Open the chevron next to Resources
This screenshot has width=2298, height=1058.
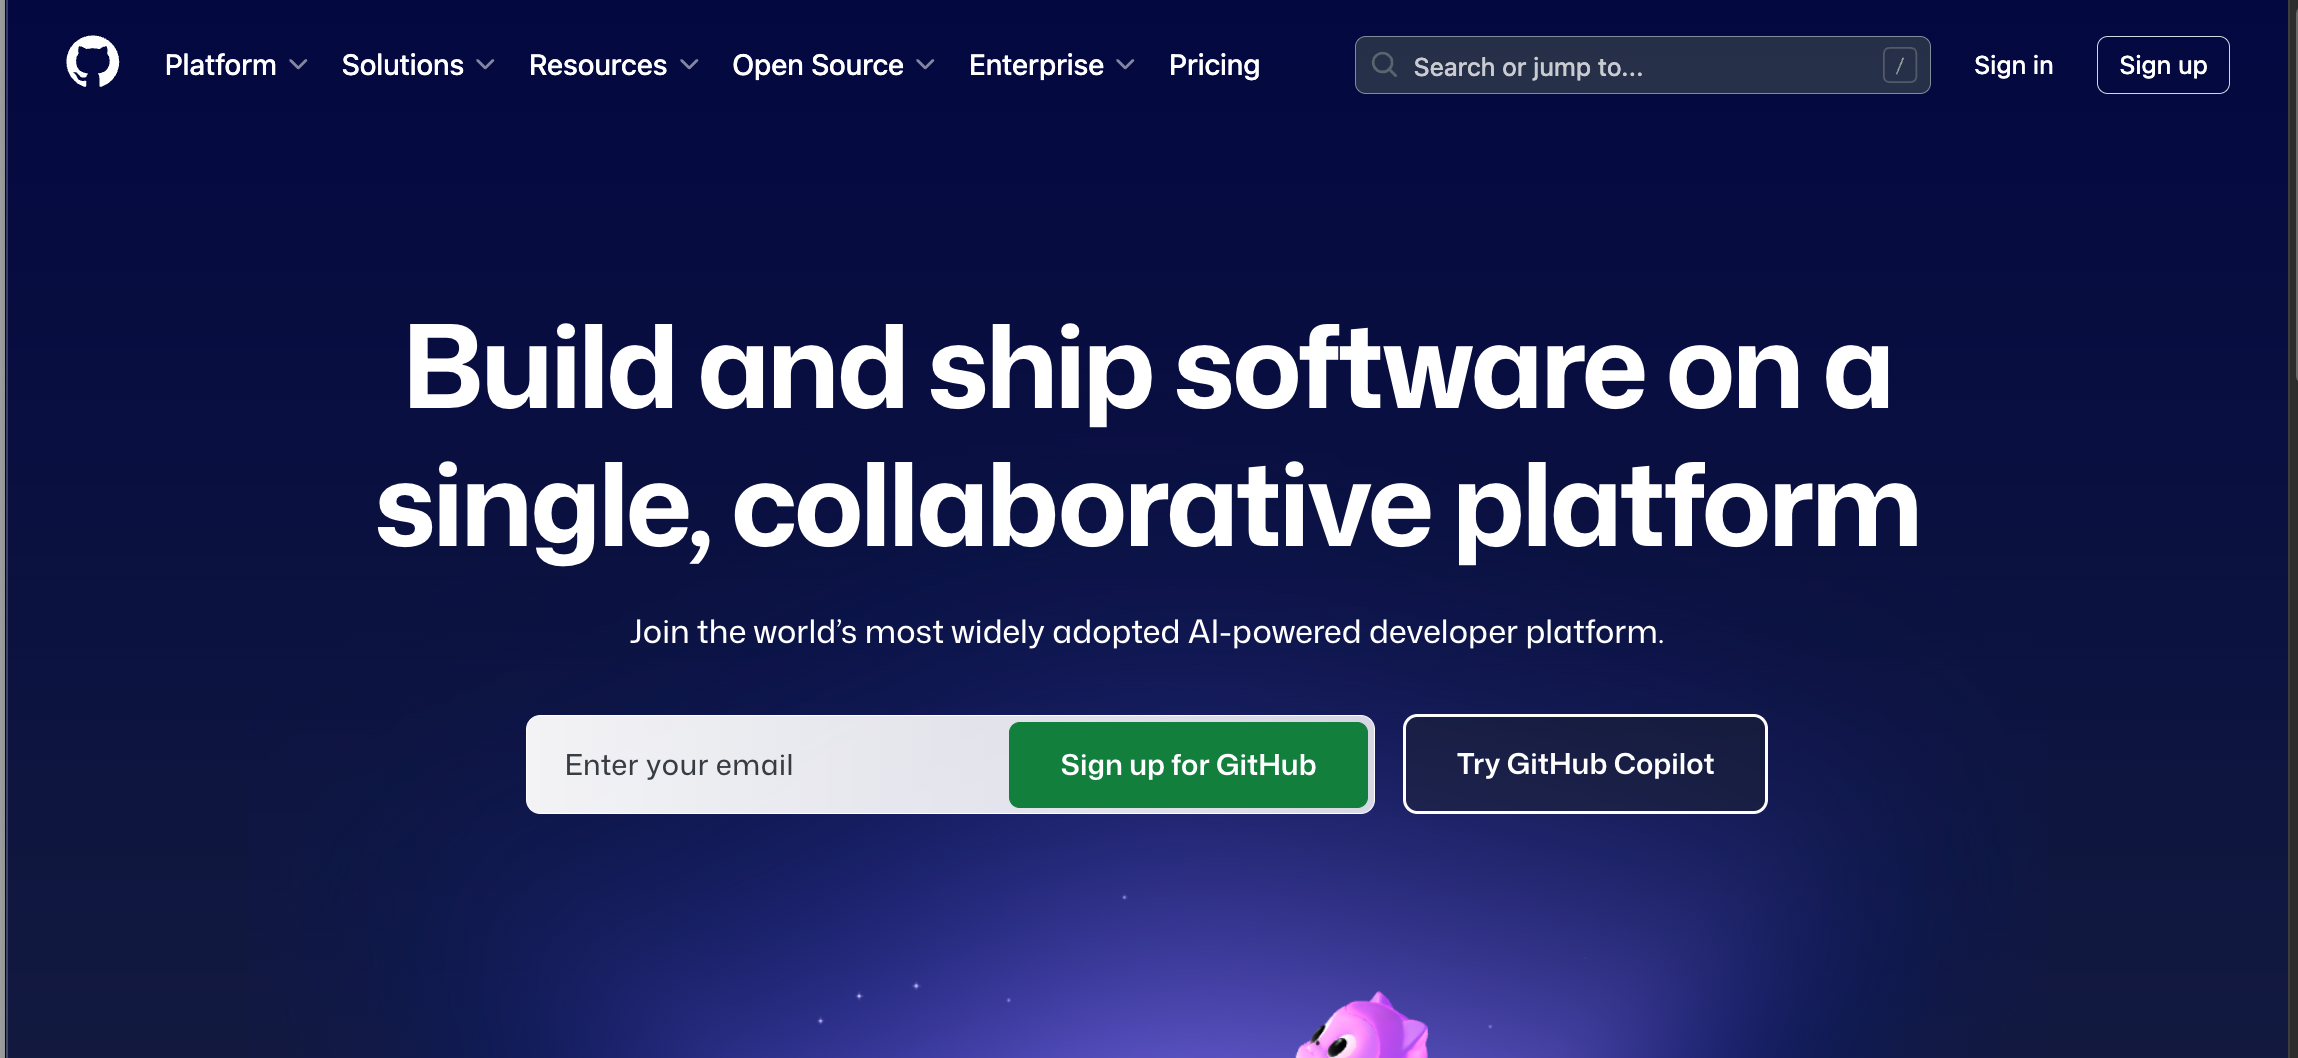tap(689, 65)
